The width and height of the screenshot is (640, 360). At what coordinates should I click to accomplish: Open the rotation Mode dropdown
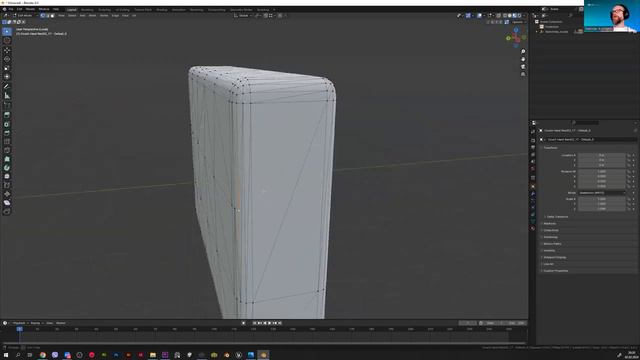tap(602, 193)
